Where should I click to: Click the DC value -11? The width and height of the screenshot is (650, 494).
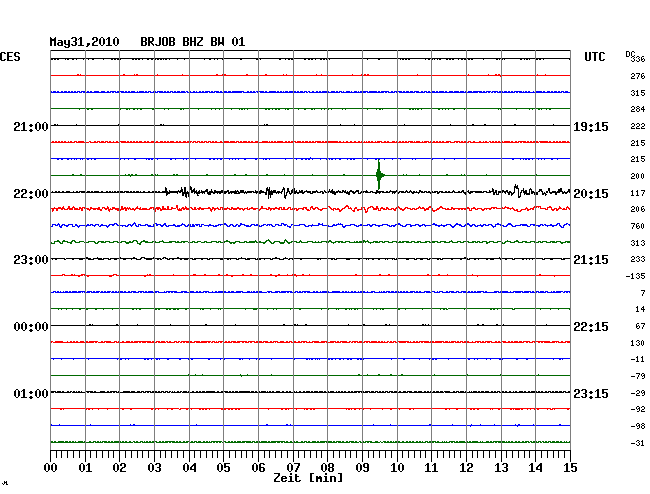pos(638,359)
